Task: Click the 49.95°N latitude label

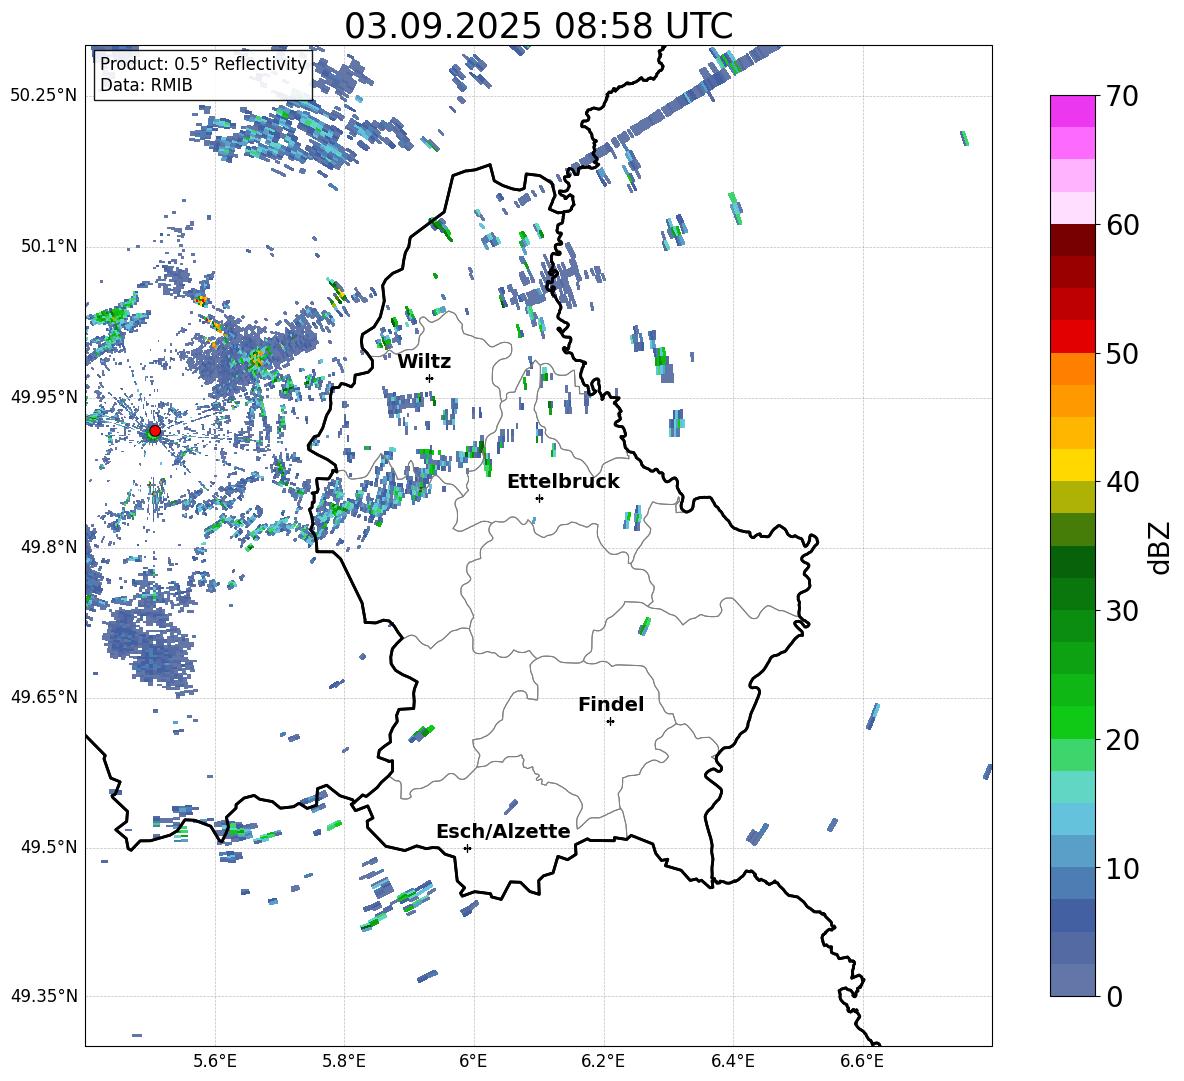Action: (x=44, y=396)
